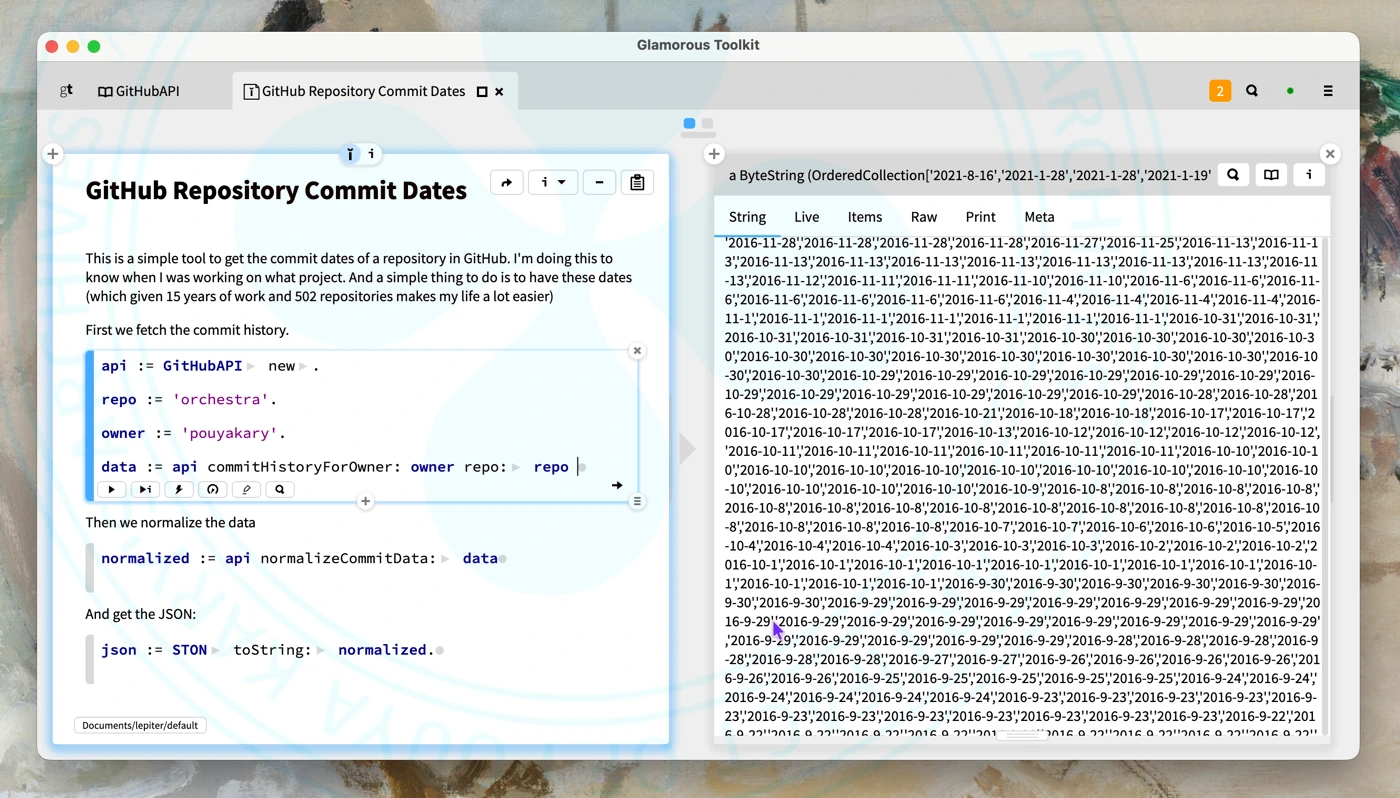Click the Documents/lepiter/default database button
Image resolution: width=1400 pixels, height=798 pixels.
(x=139, y=724)
